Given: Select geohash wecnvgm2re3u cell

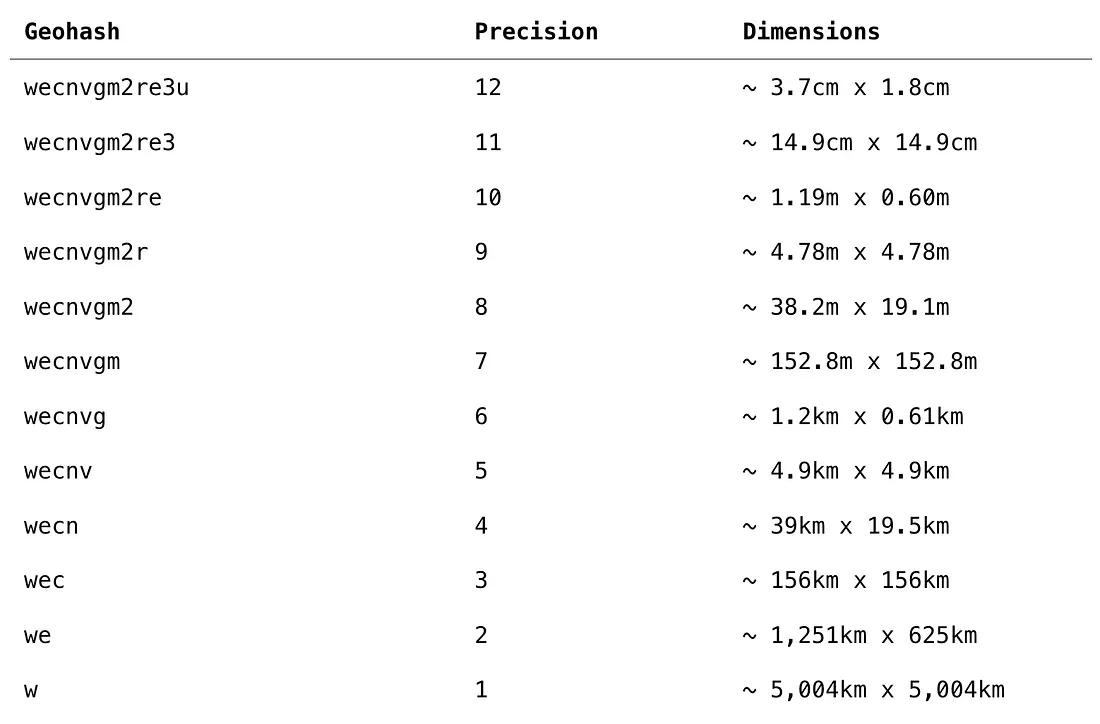Looking at the screenshot, I should coord(107,88).
